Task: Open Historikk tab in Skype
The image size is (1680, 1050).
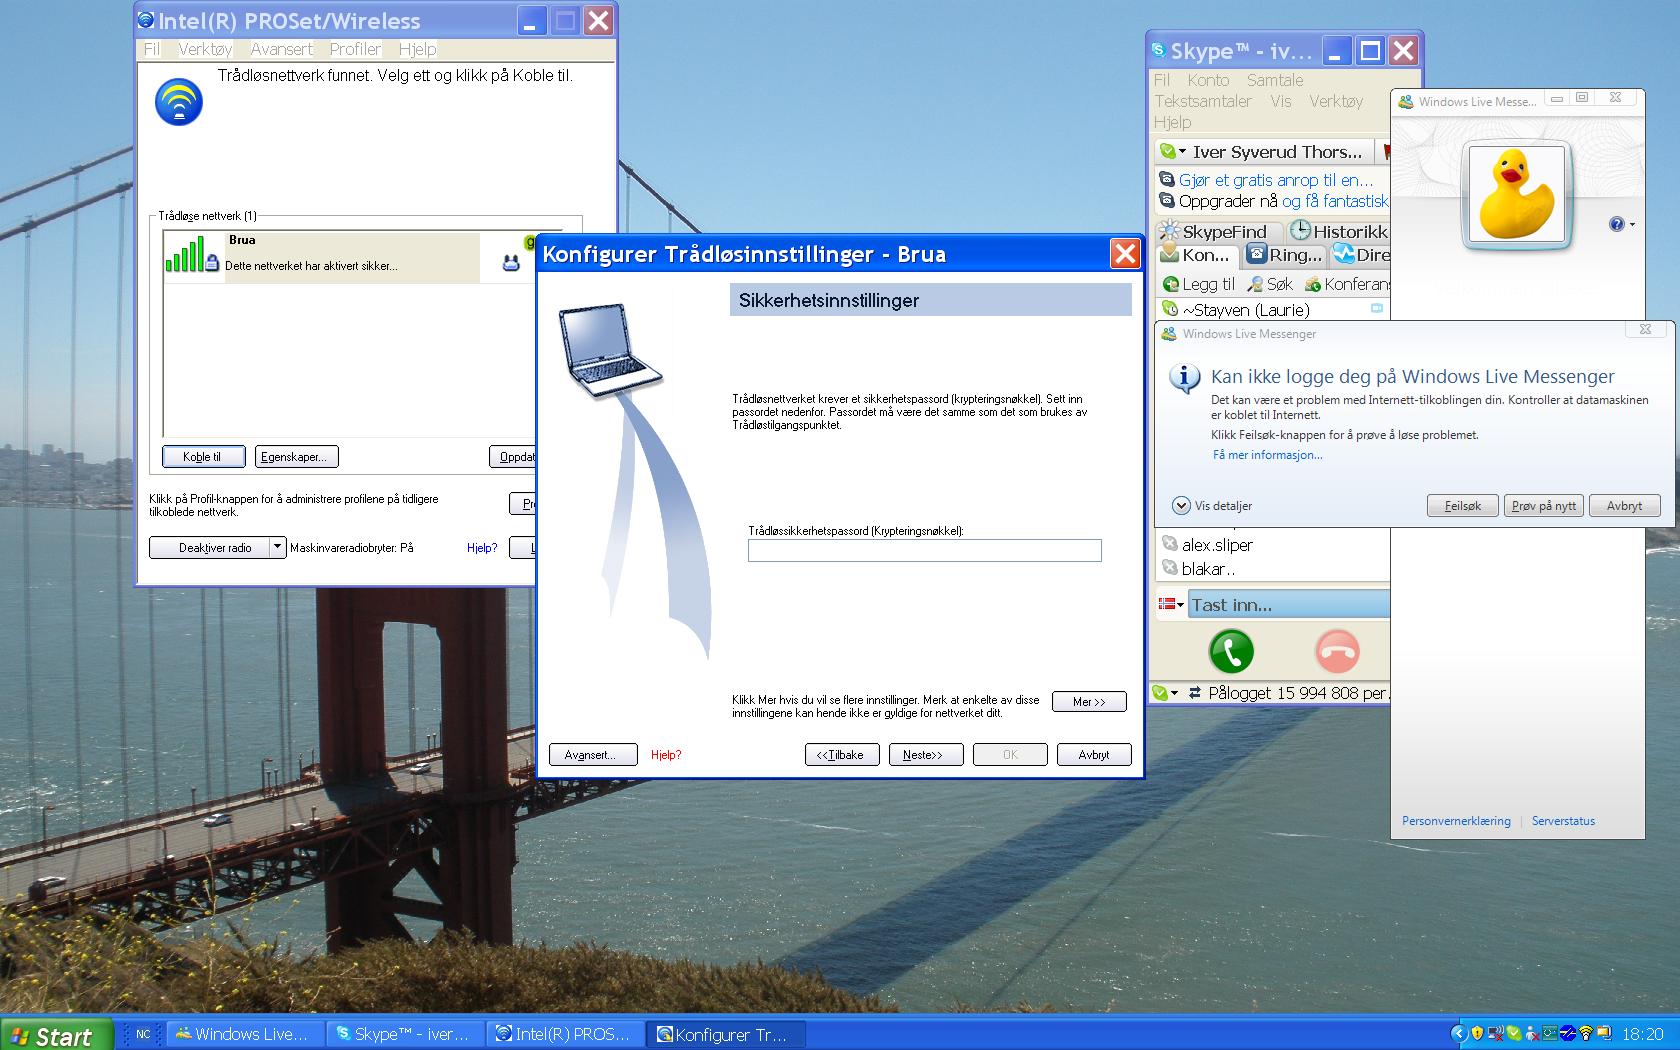Action: click(x=1338, y=231)
